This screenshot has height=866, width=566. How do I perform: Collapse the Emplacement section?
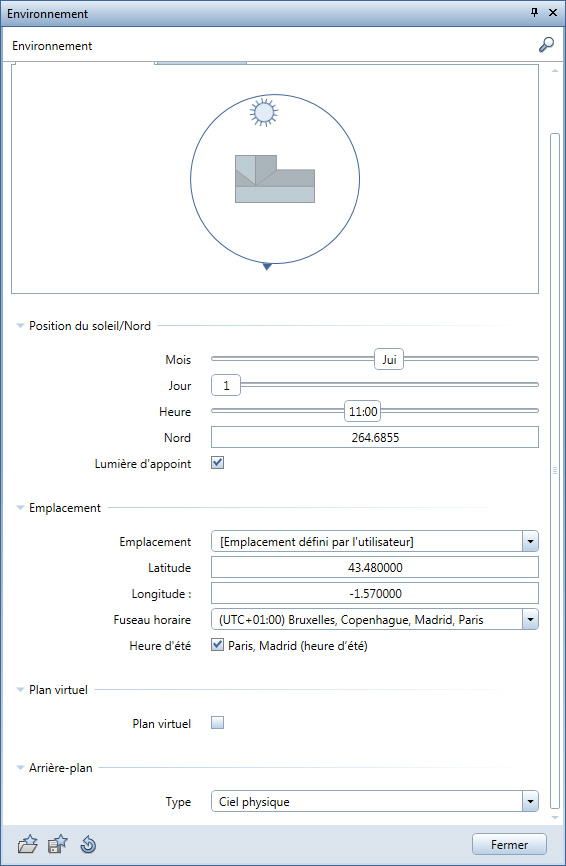[x=20, y=508]
